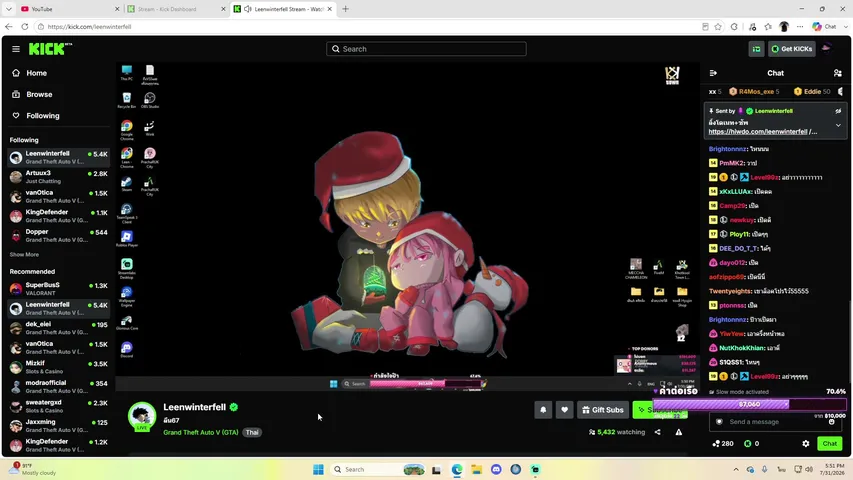Expand the pinned message chevron
This screenshot has width=853, height=480.
838,125
